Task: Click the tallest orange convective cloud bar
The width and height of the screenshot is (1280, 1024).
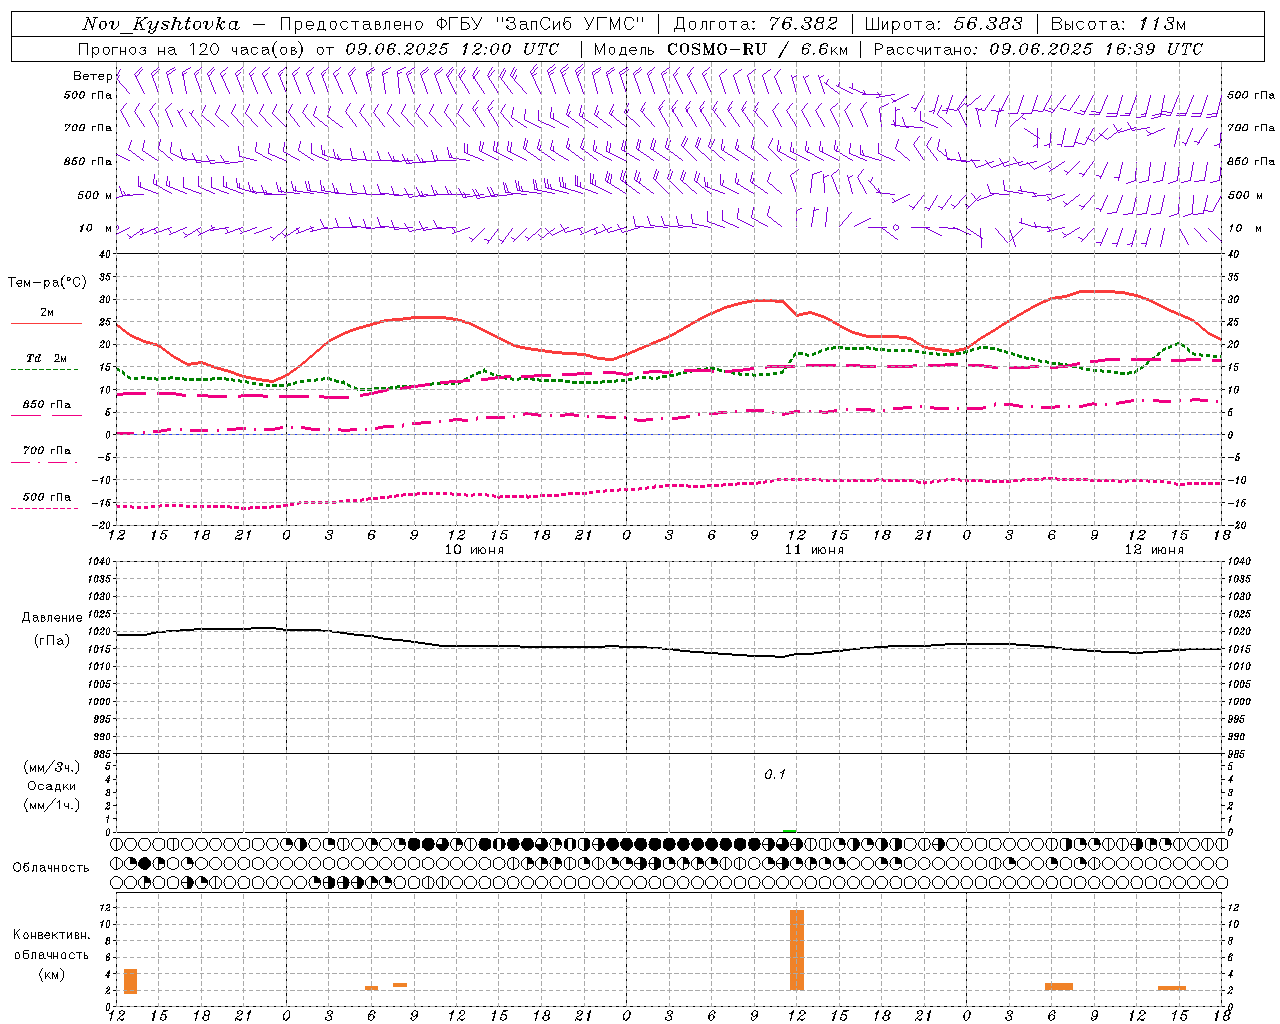Action: coord(797,950)
